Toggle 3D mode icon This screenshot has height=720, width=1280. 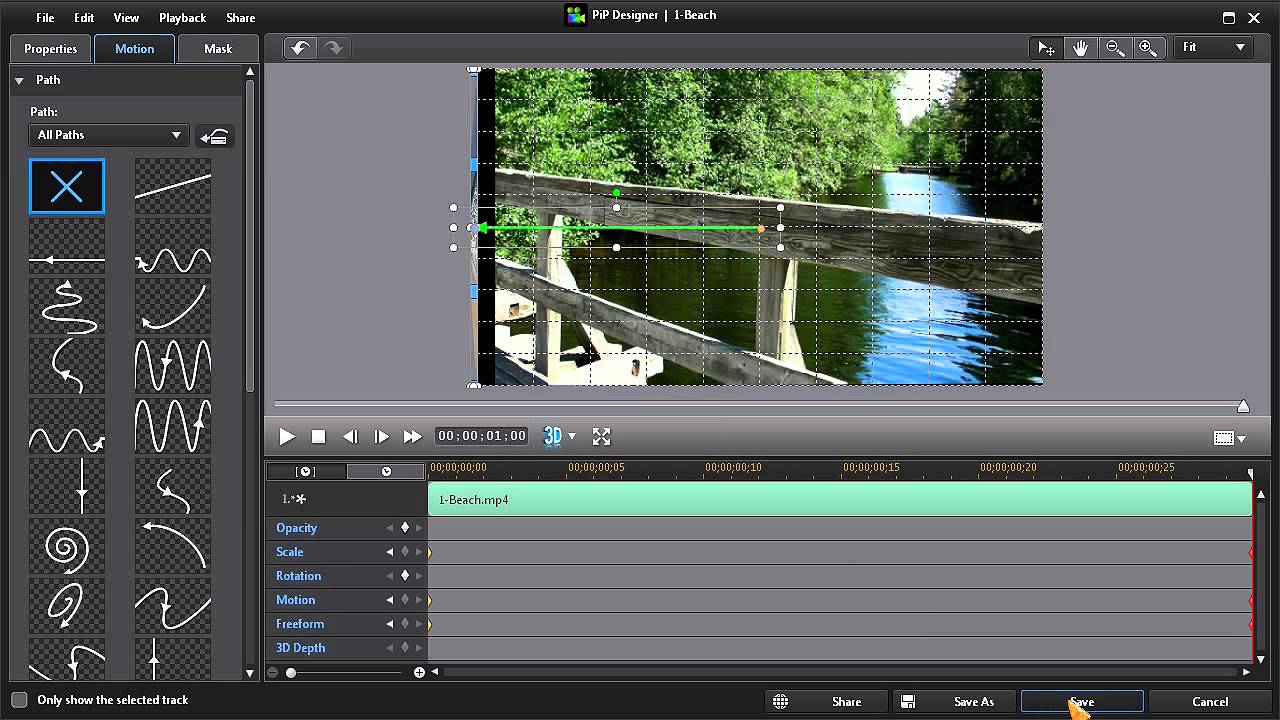(552, 436)
